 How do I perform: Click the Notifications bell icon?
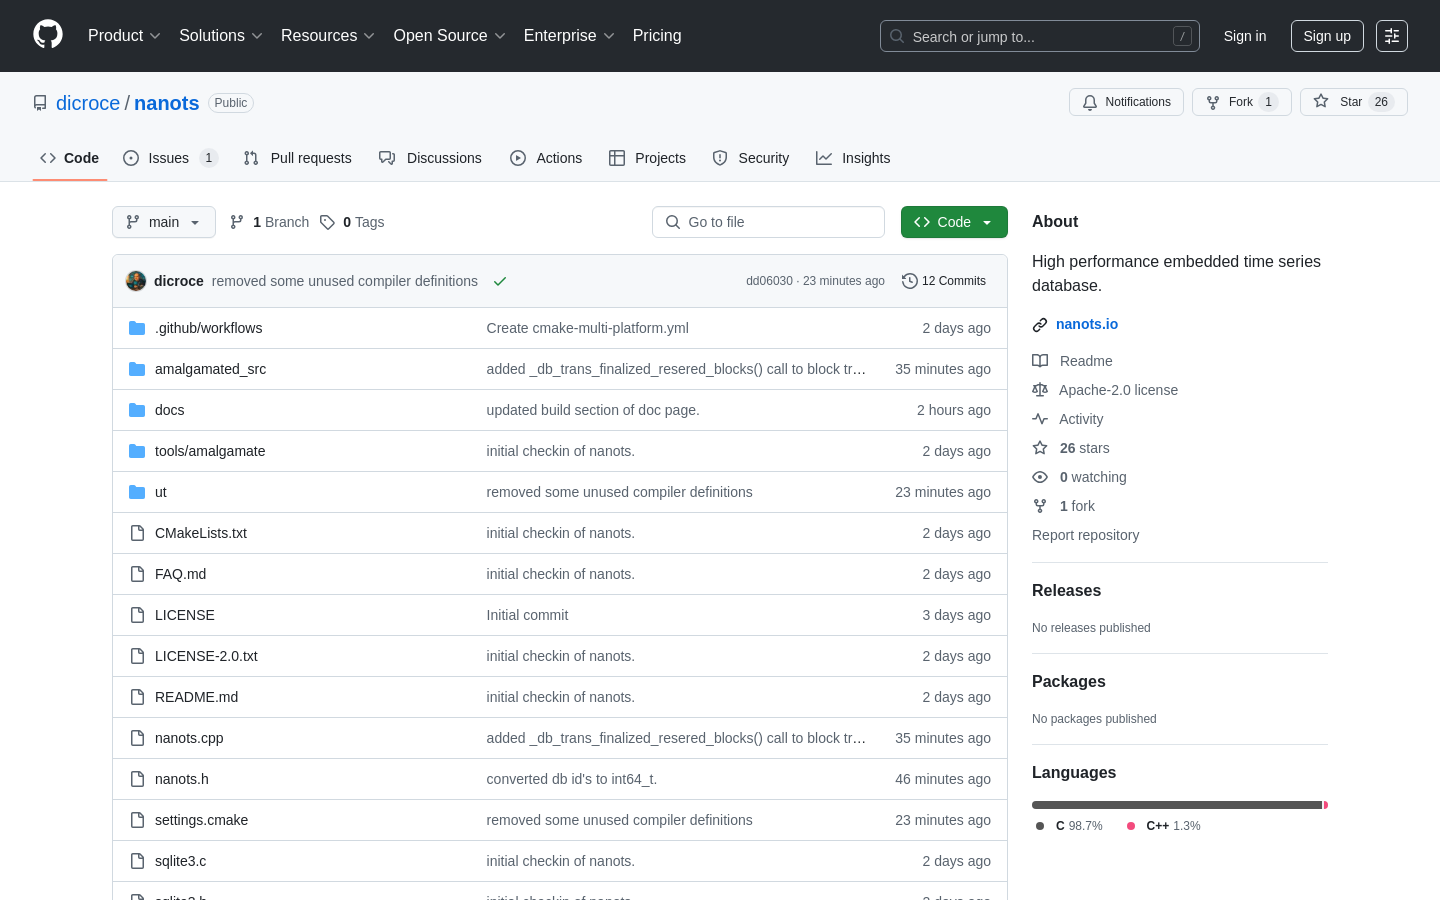pos(1090,102)
